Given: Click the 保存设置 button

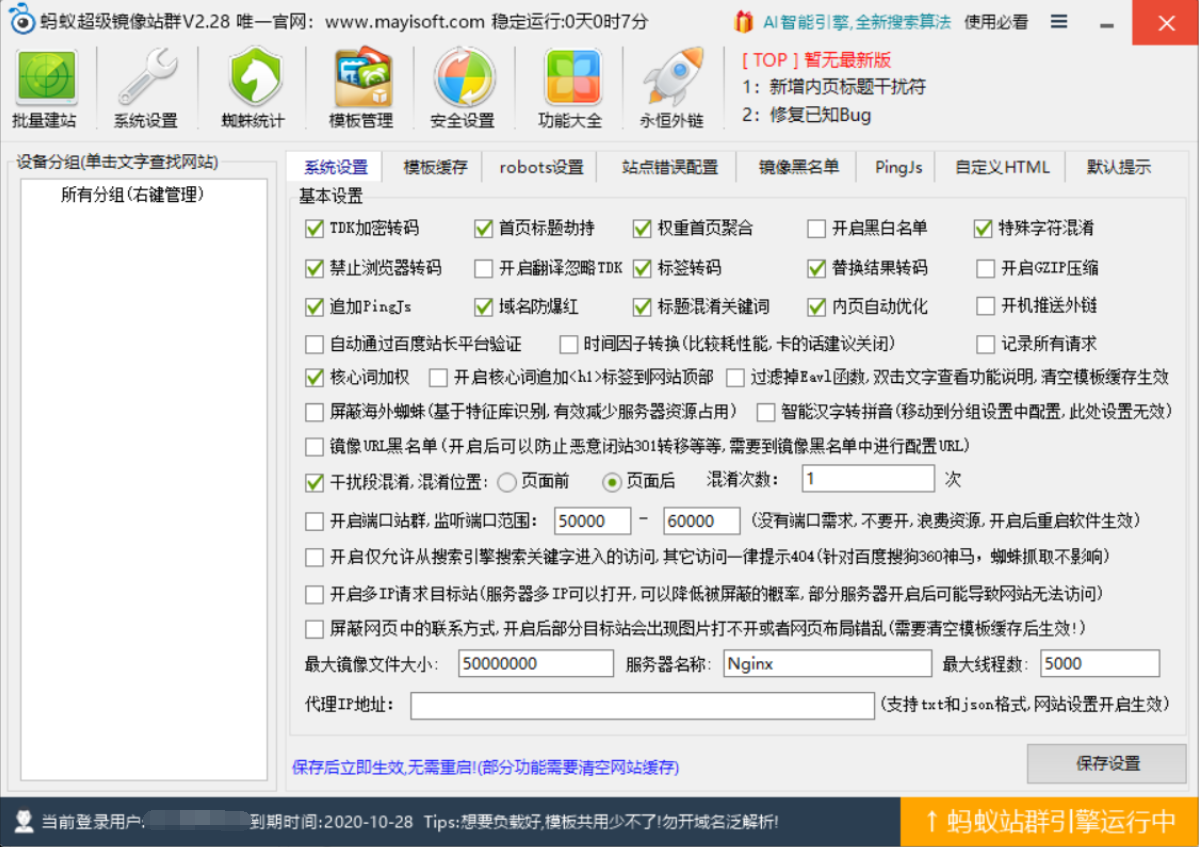Looking at the screenshot, I should tap(1107, 764).
